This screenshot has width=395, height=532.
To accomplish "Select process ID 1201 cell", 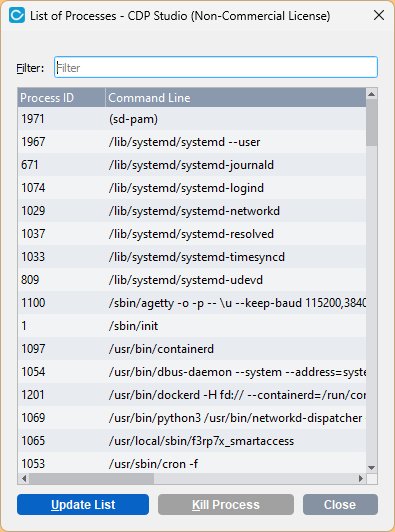I will click(62, 395).
